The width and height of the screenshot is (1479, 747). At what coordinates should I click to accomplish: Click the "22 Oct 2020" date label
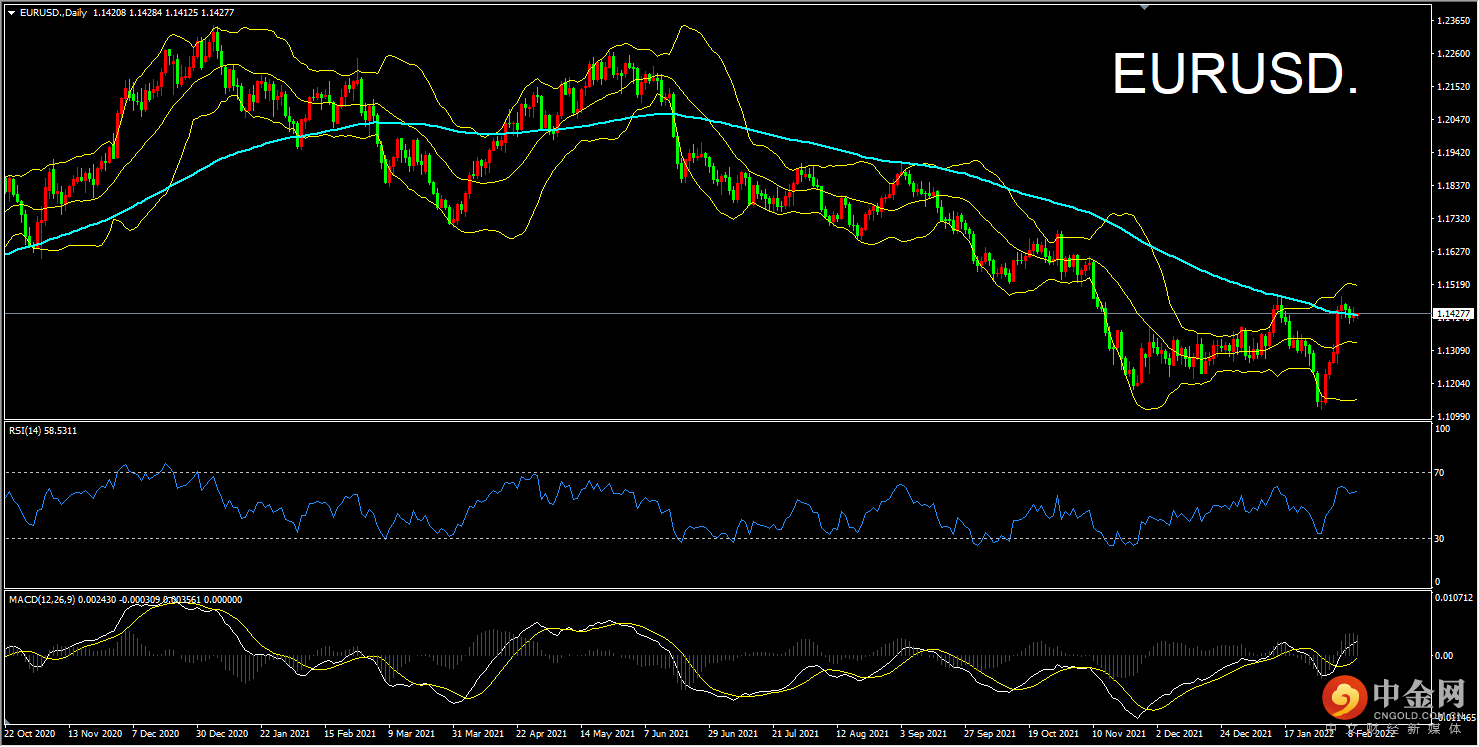pyautogui.click(x=30, y=733)
